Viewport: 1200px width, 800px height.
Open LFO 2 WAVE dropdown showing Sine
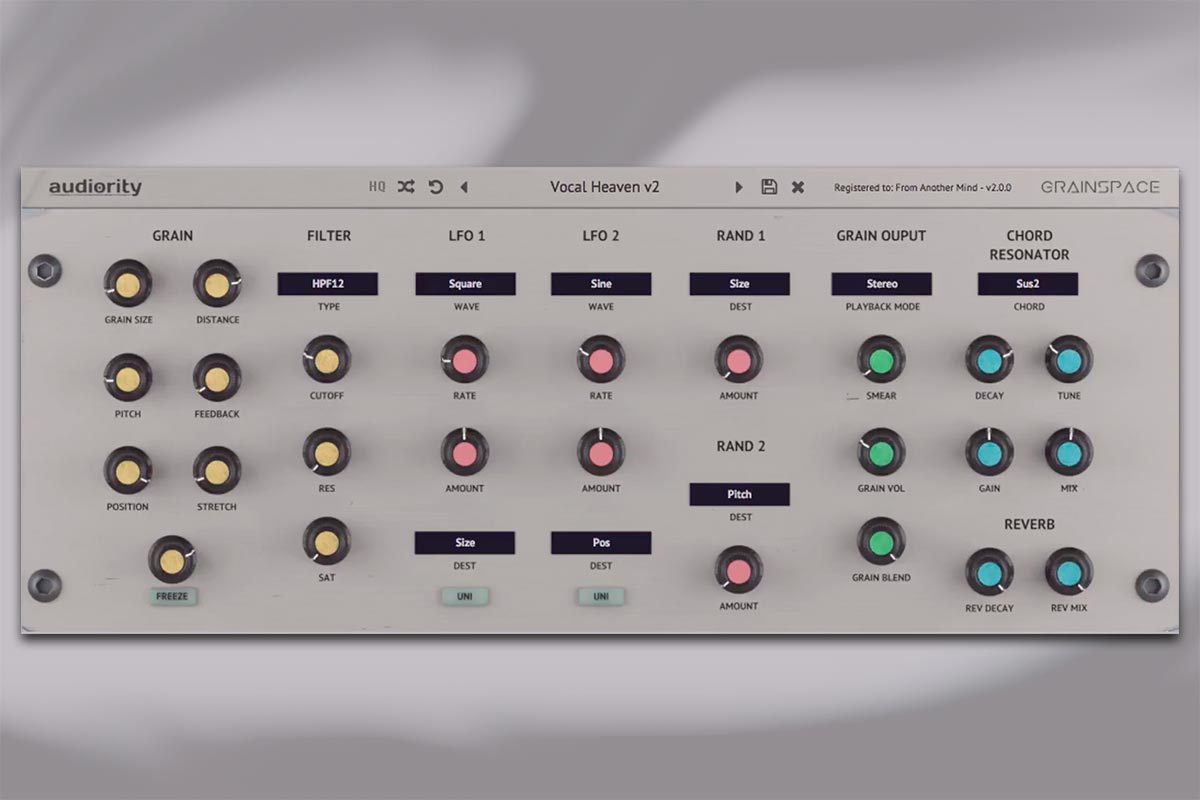(x=601, y=284)
